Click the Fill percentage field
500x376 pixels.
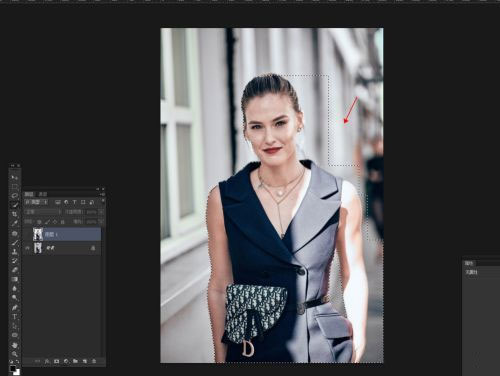point(92,222)
